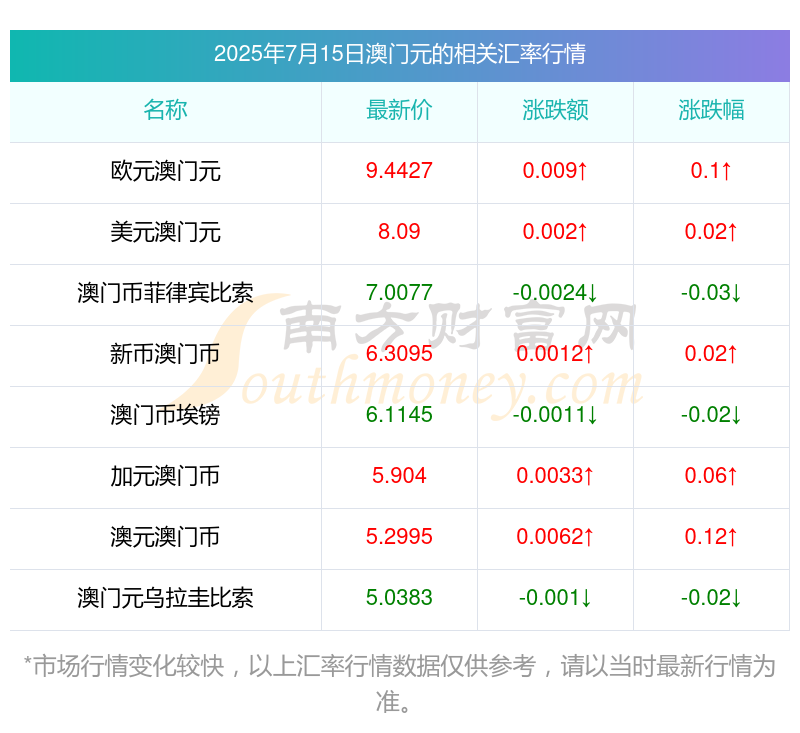Click the 涨跌幅 column header
Image resolution: width=800 pixels, height=733 pixels.
tap(711, 110)
